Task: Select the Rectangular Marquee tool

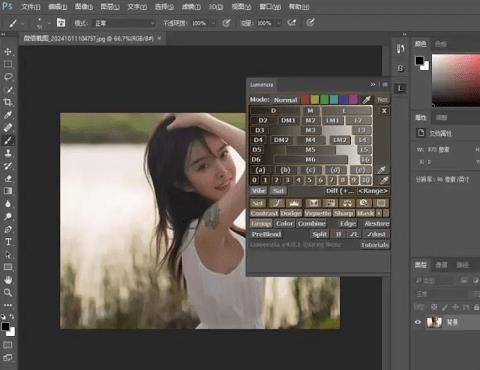Action: click(x=8, y=64)
